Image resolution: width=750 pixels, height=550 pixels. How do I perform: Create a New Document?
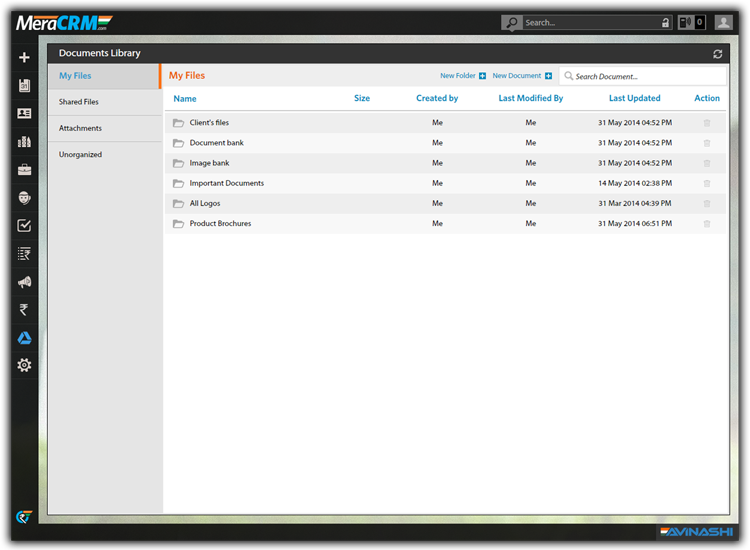tap(522, 76)
